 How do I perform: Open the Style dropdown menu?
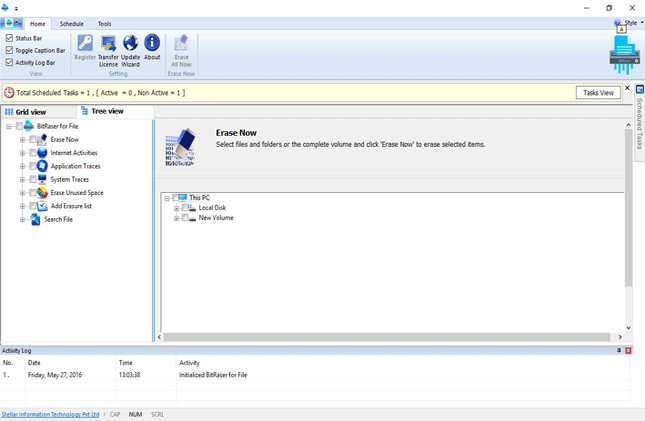pos(632,23)
